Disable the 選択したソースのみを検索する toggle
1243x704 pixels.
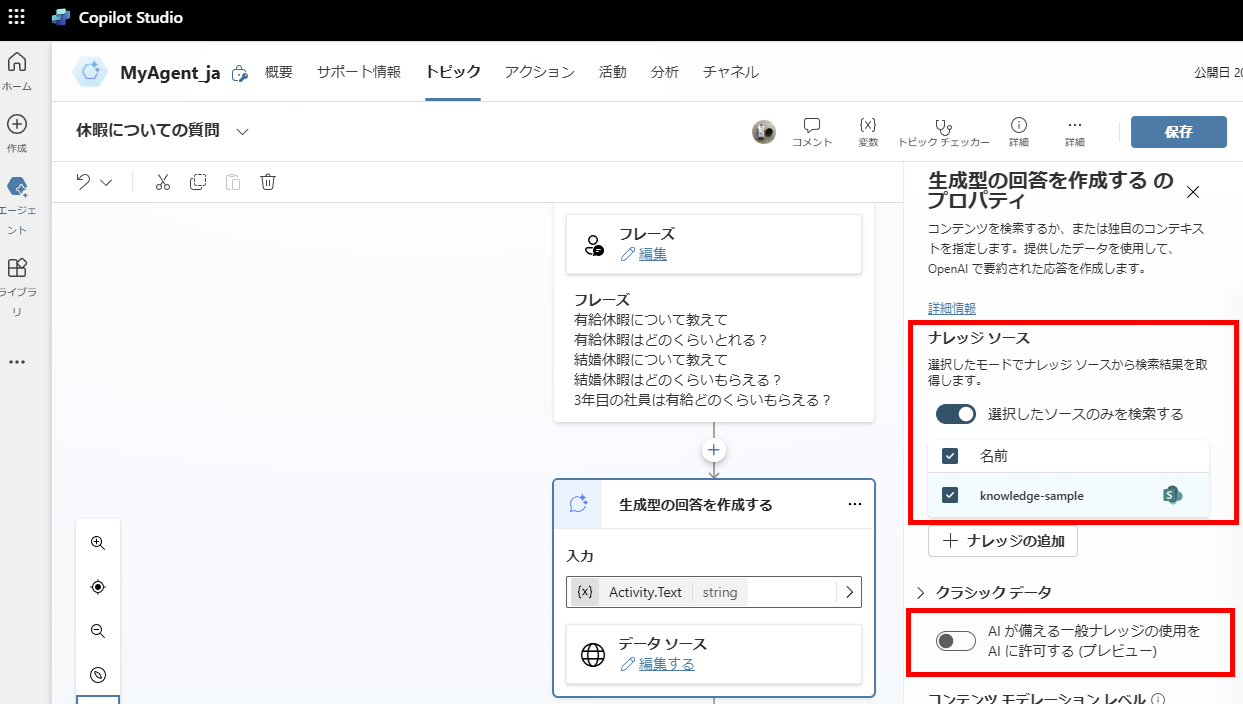point(955,413)
